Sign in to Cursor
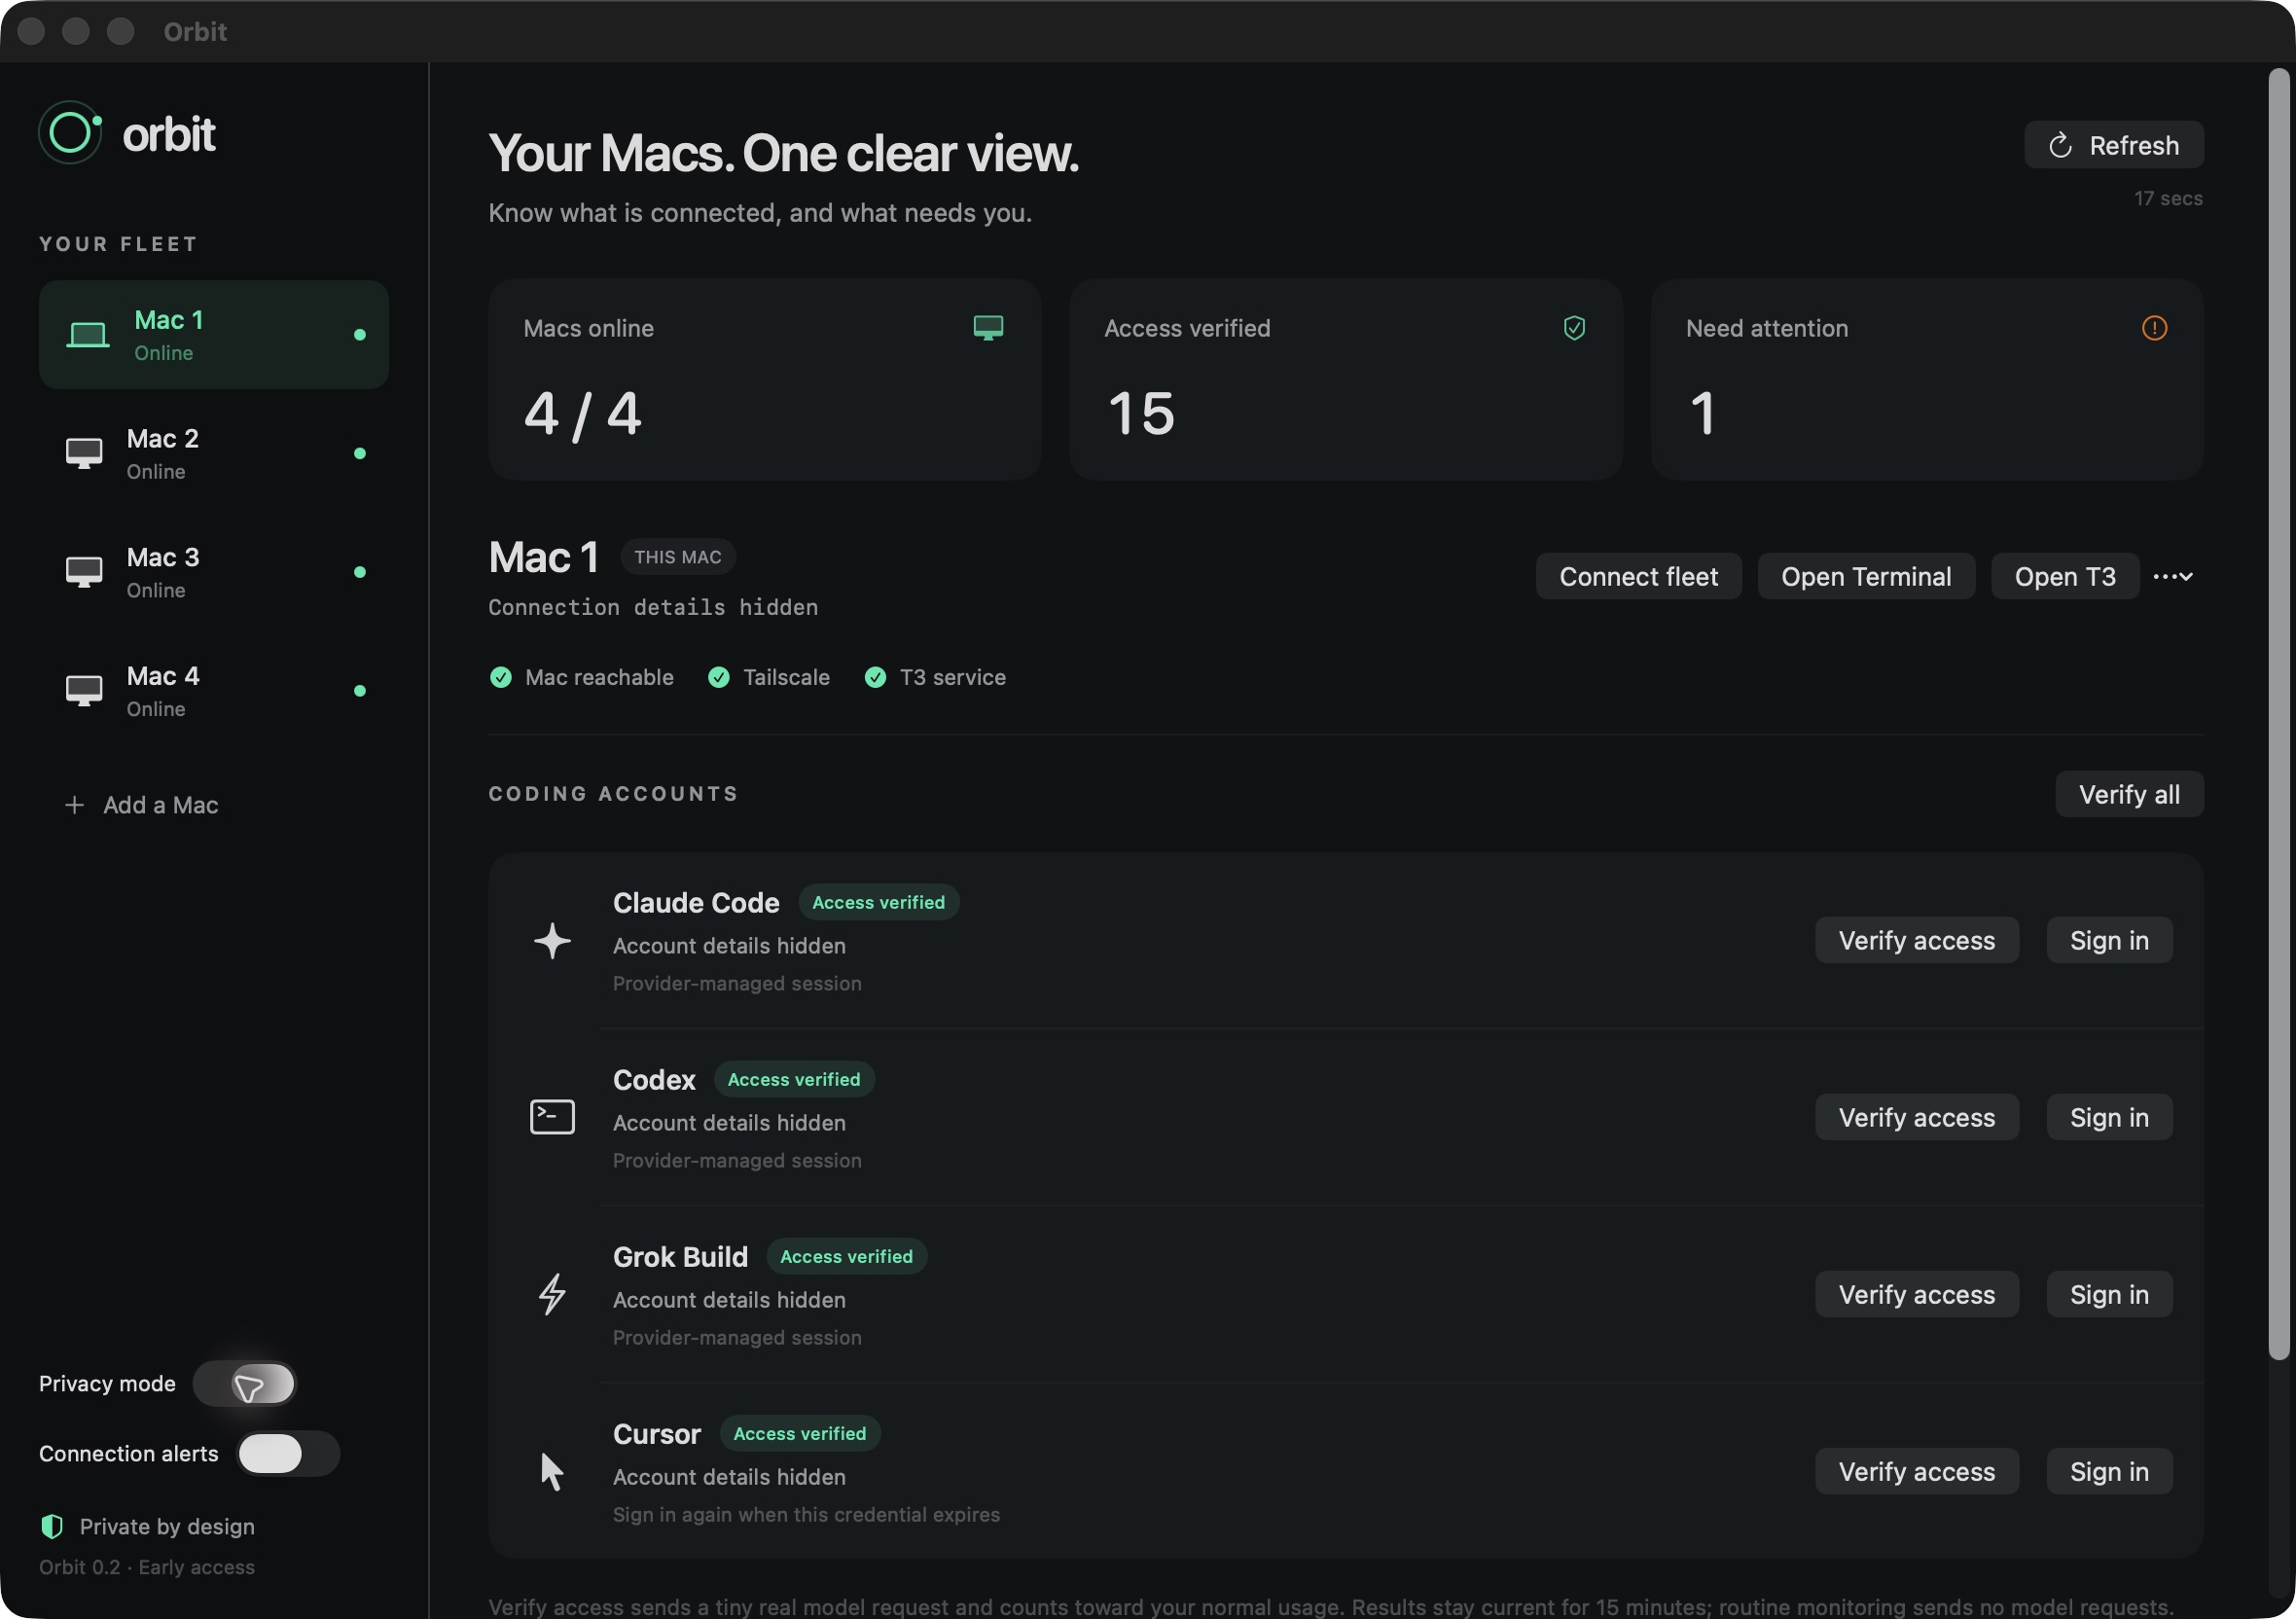The height and width of the screenshot is (1619, 2296). coord(2109,1471)
